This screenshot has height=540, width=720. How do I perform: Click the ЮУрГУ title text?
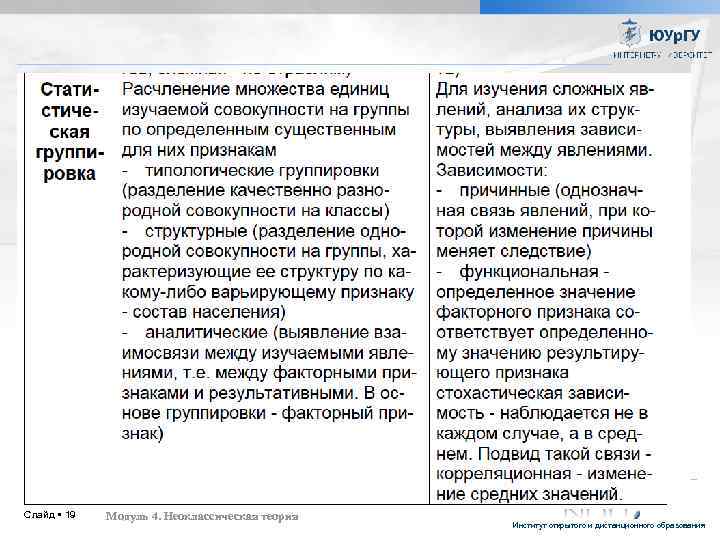click(x=674, y=35)
